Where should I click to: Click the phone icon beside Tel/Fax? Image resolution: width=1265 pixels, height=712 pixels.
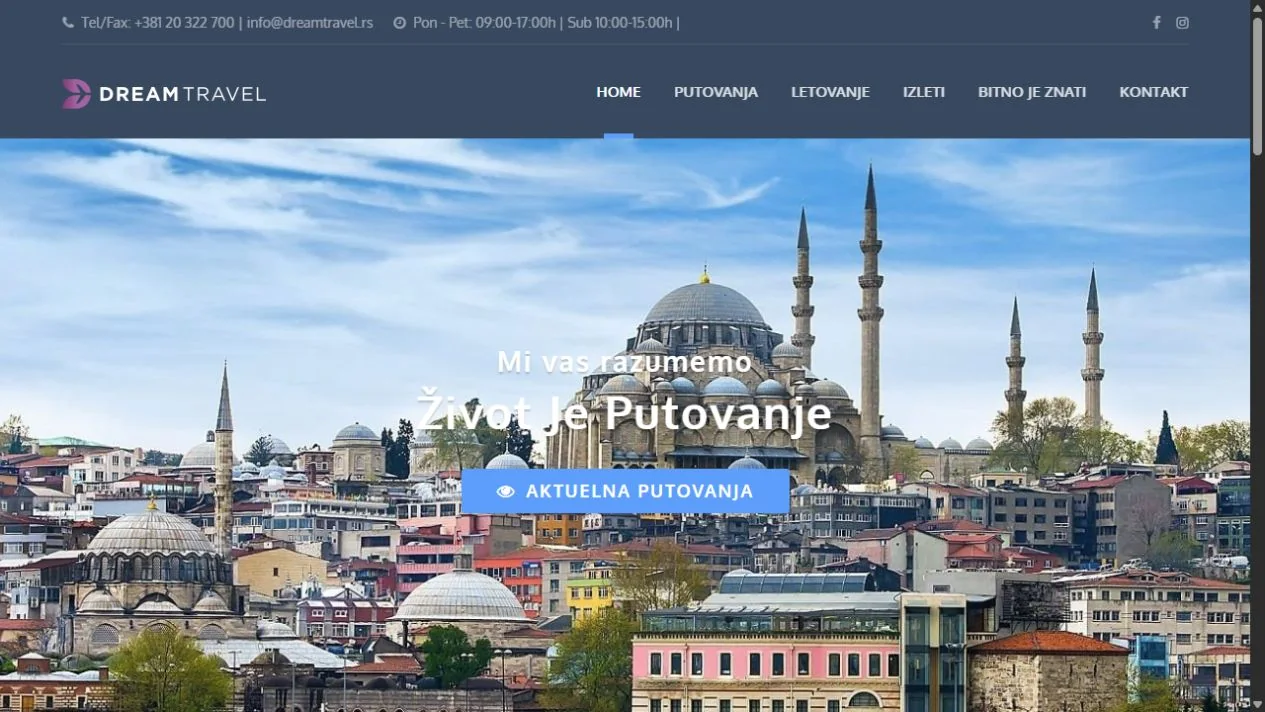[68, 22]
